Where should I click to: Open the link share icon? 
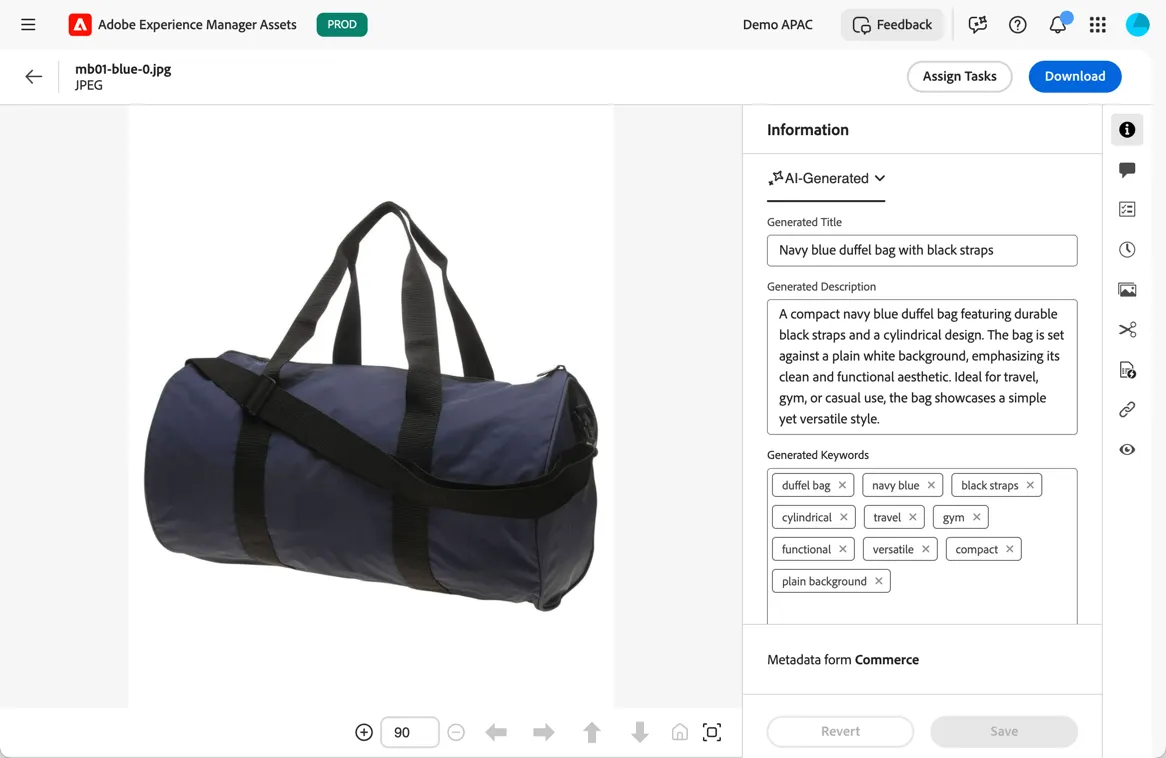point(1127,409)
